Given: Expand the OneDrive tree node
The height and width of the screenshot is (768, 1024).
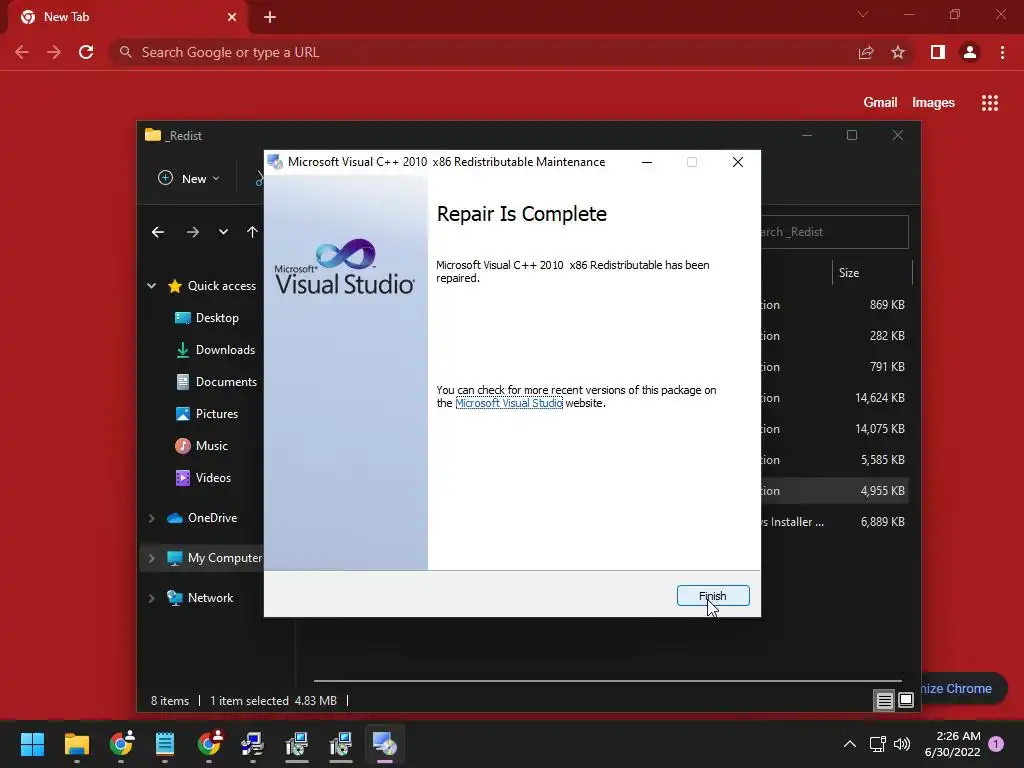Looking at the screenshot, I should (x=152, y=518).
